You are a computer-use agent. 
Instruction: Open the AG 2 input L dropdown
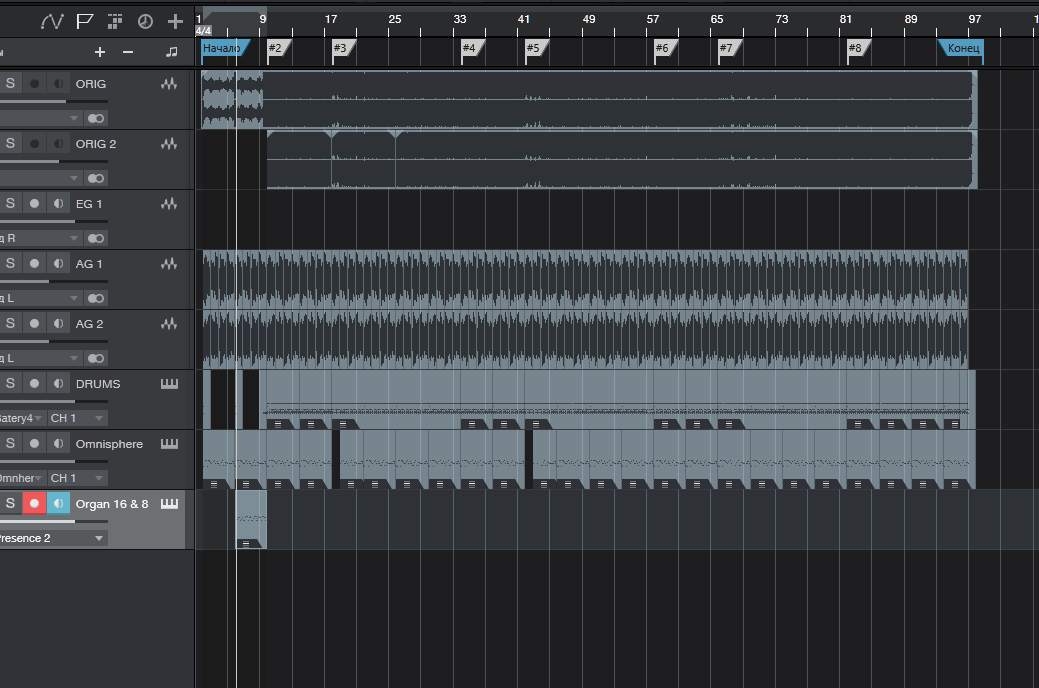tap(40, 358)
